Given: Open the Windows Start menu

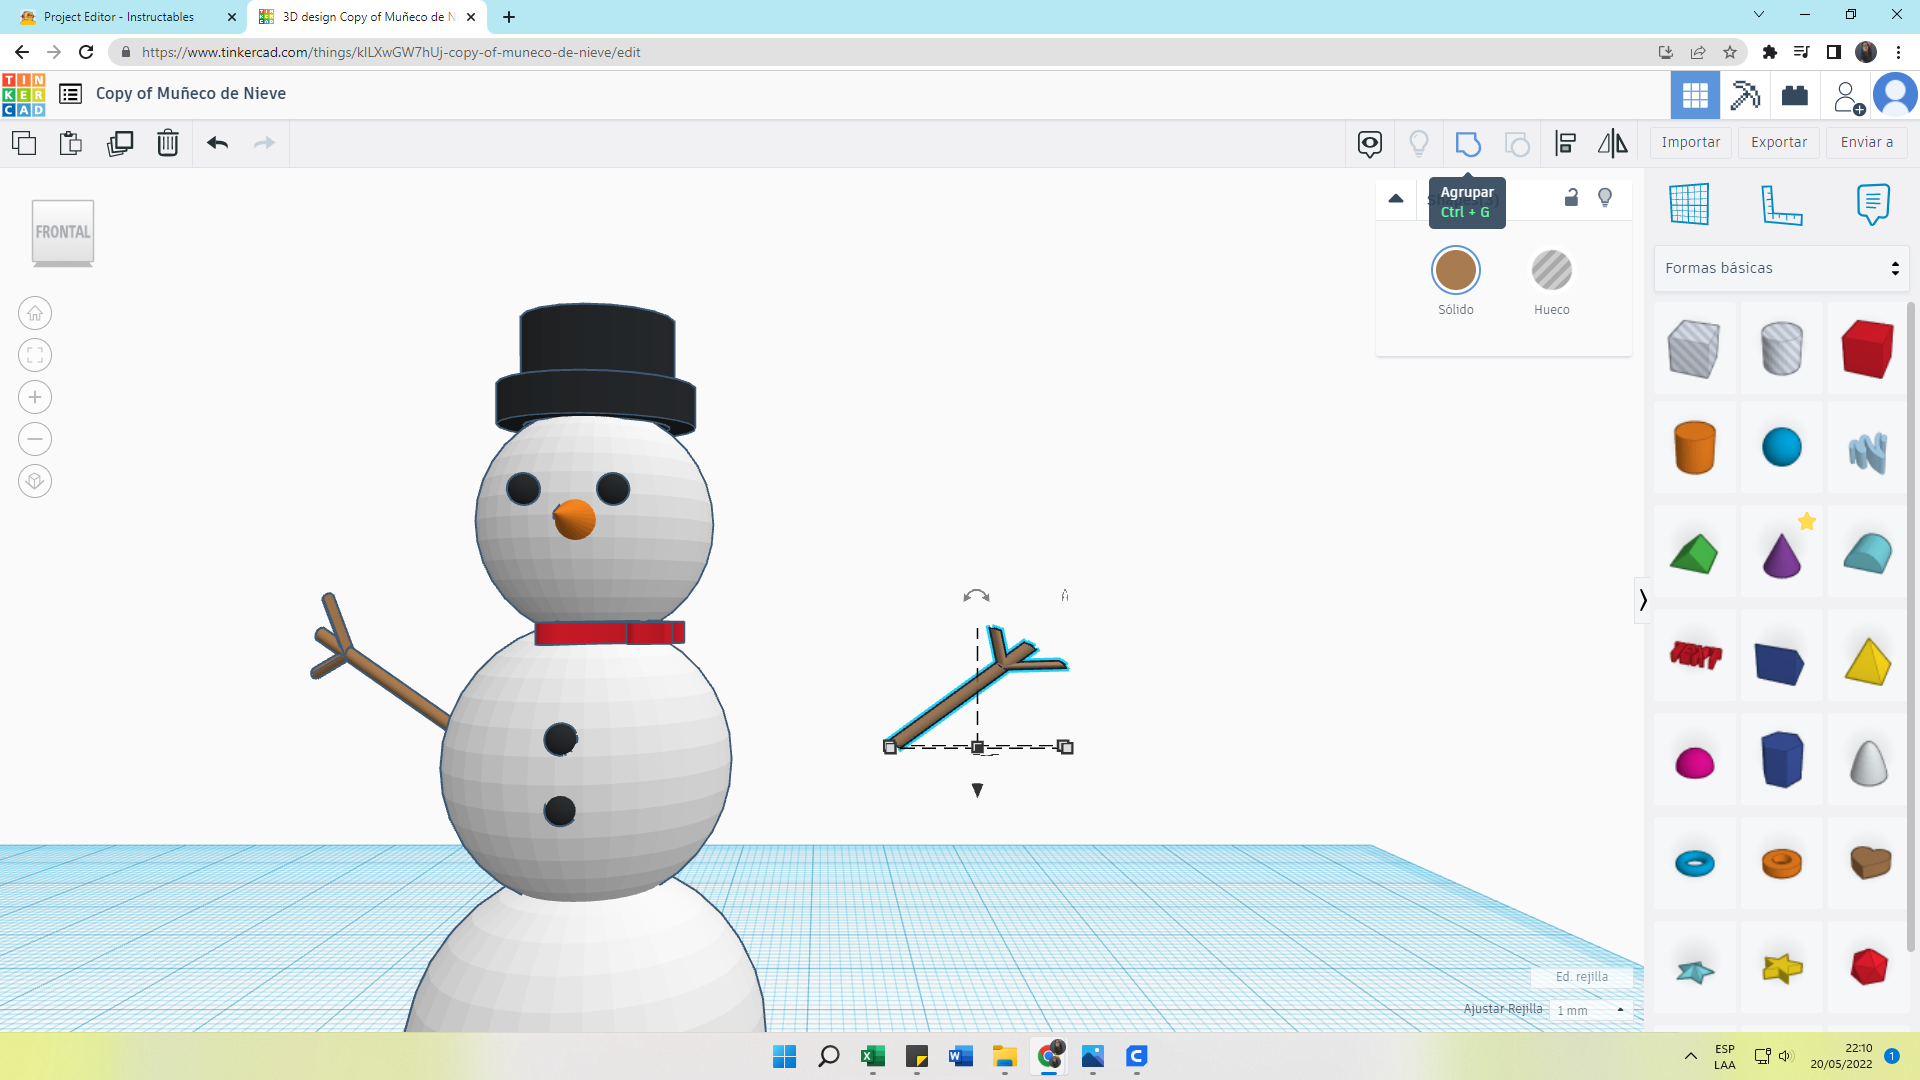Looking at the screenshot, I should [x=785, y=1056].
